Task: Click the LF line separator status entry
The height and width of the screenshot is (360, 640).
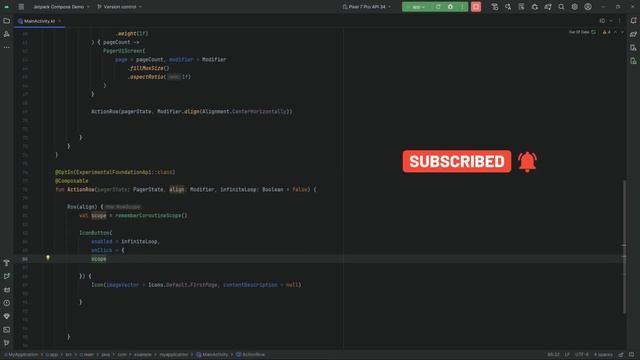Action: point(567,355)
